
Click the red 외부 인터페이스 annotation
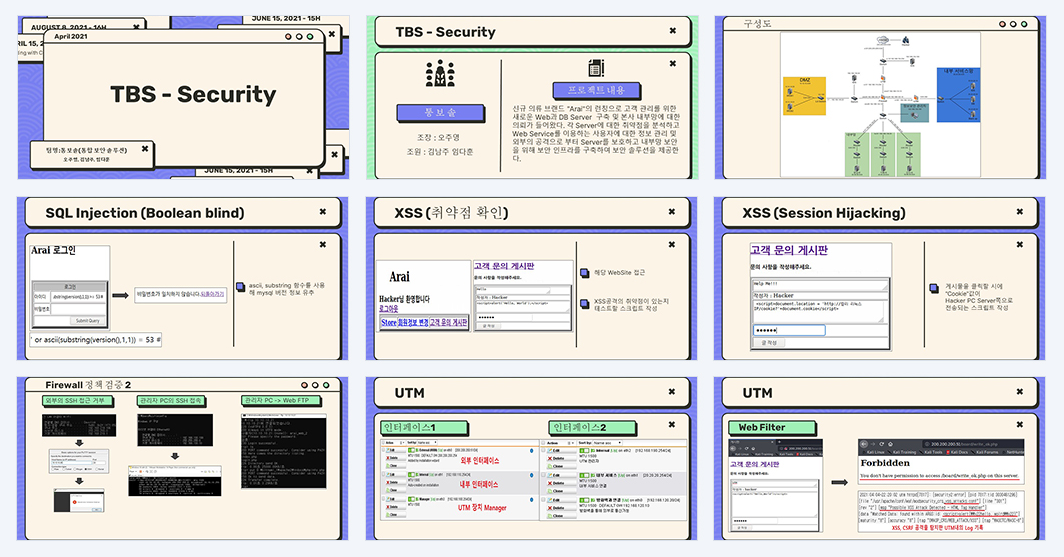tap(480, 461)
